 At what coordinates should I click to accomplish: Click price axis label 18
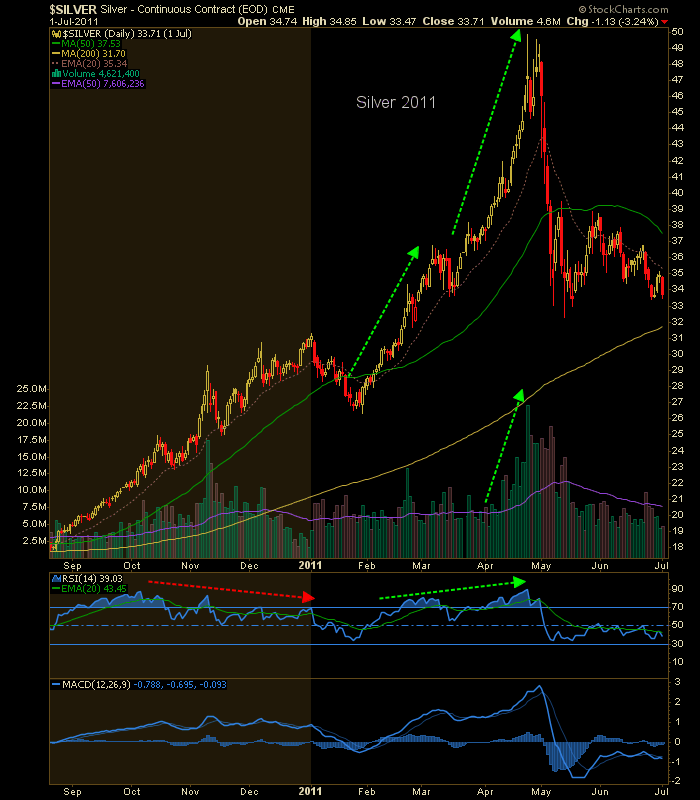[678, 547]
